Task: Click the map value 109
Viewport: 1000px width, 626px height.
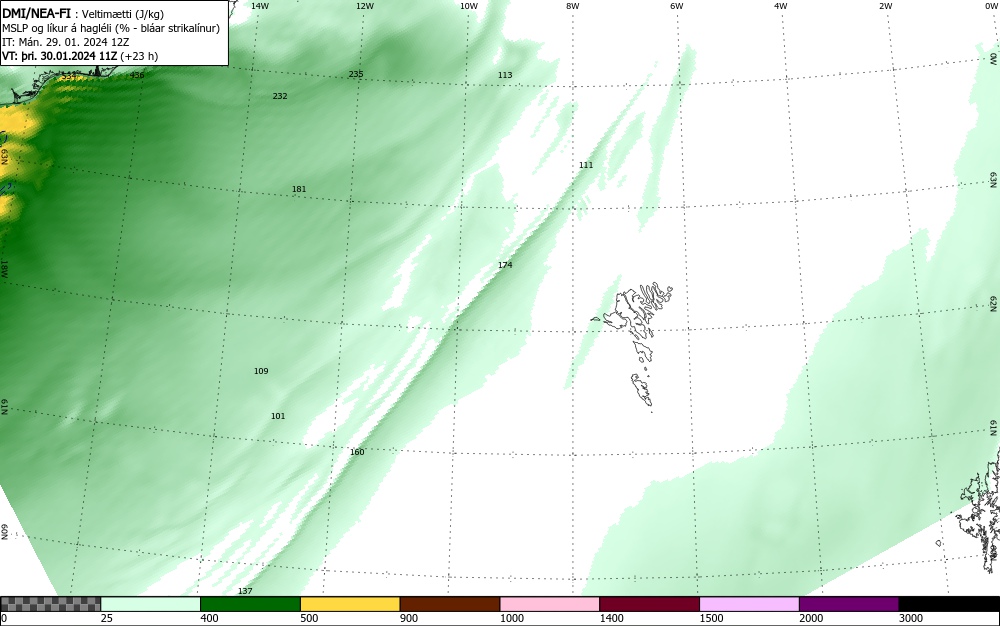Action: [261, 370]
